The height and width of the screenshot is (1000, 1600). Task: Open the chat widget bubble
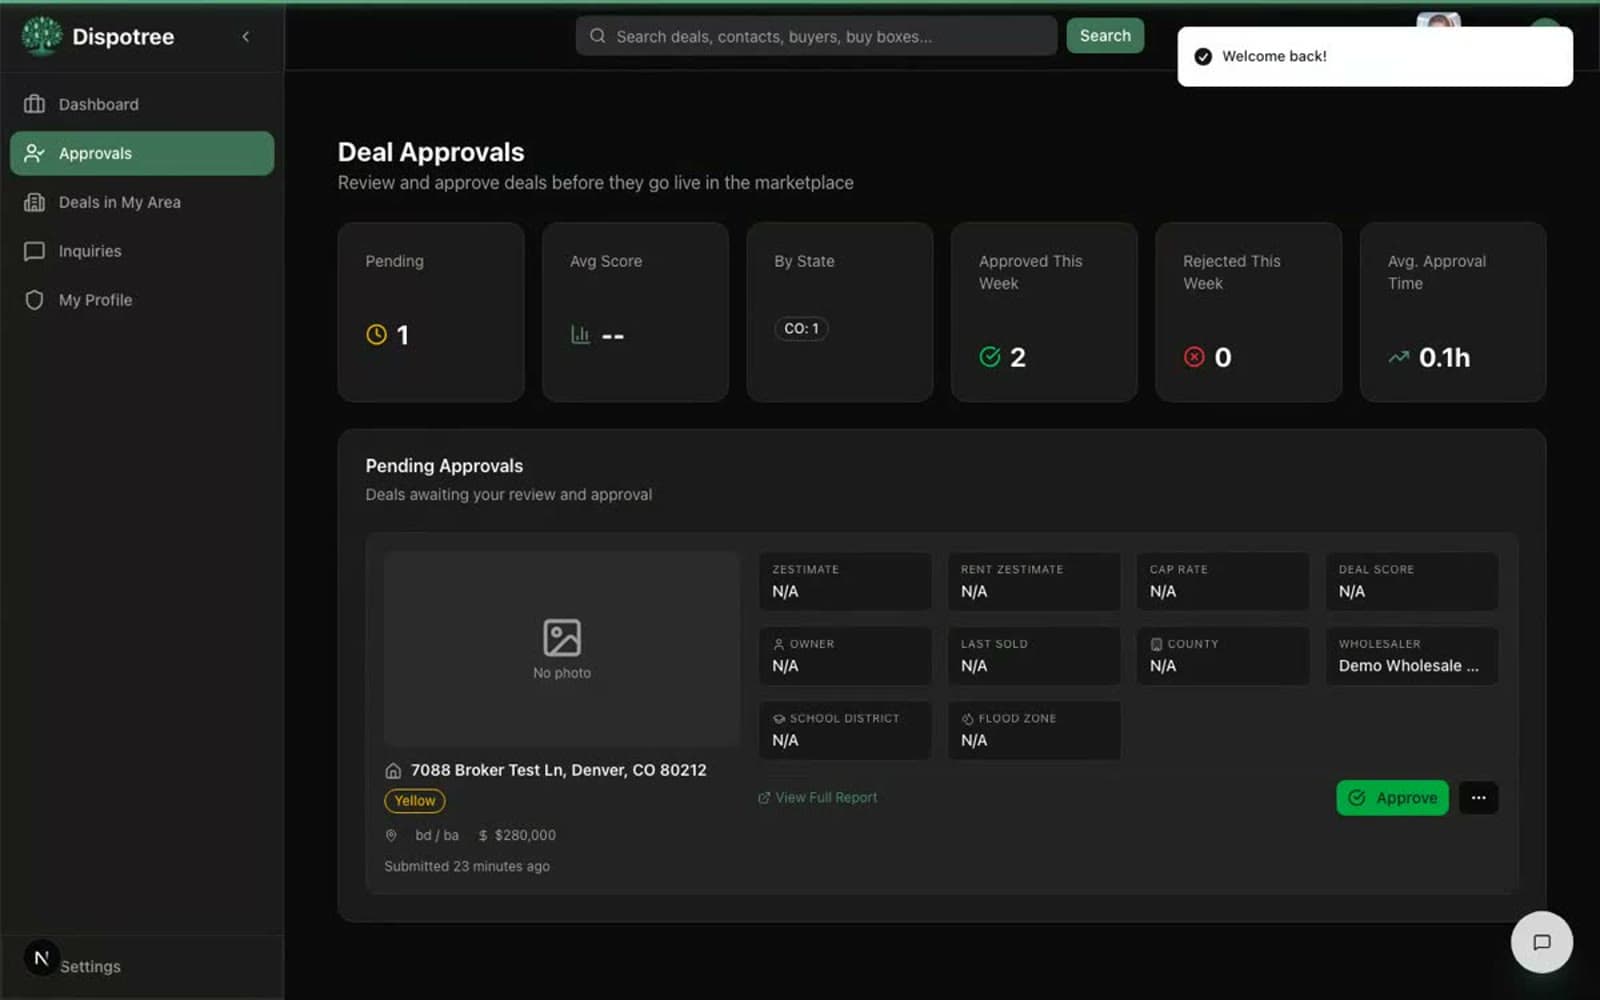tap(1541, 942)
